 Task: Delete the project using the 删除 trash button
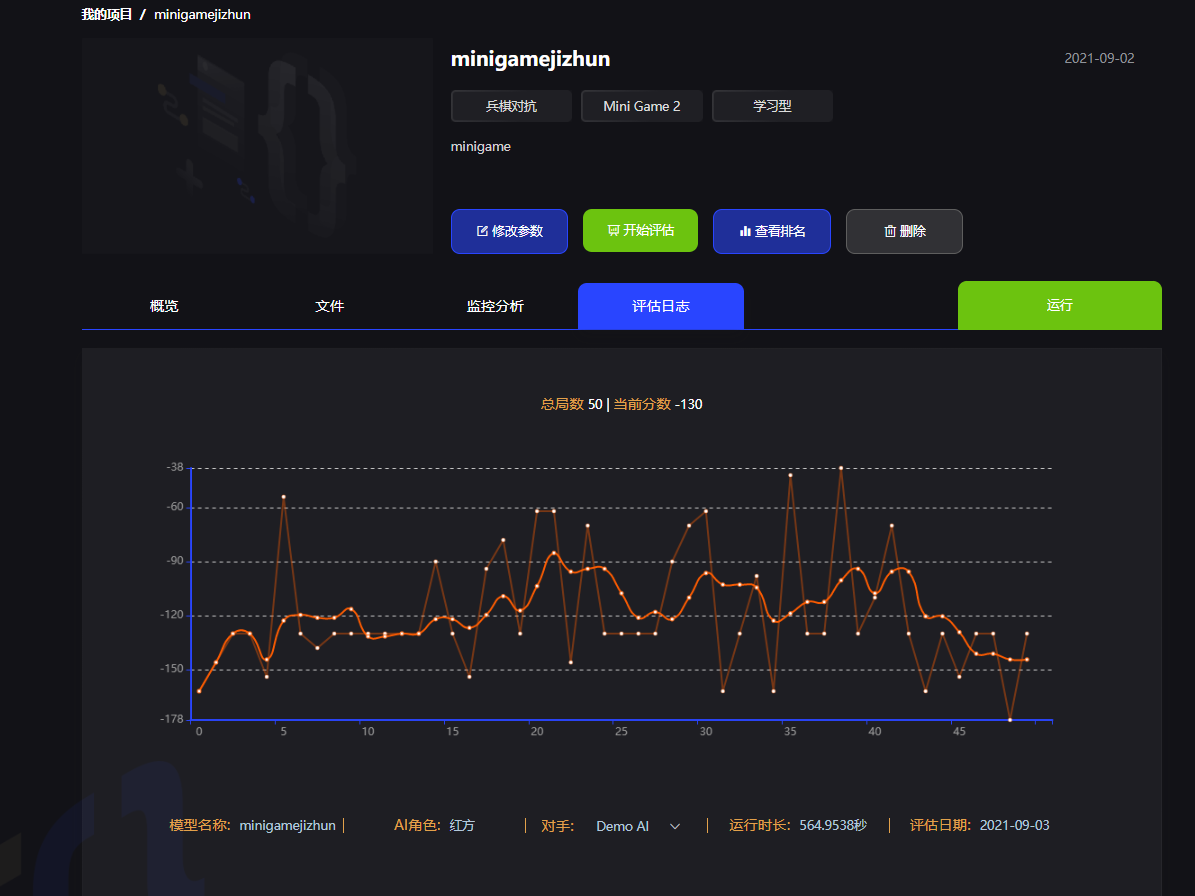[904, 231]
